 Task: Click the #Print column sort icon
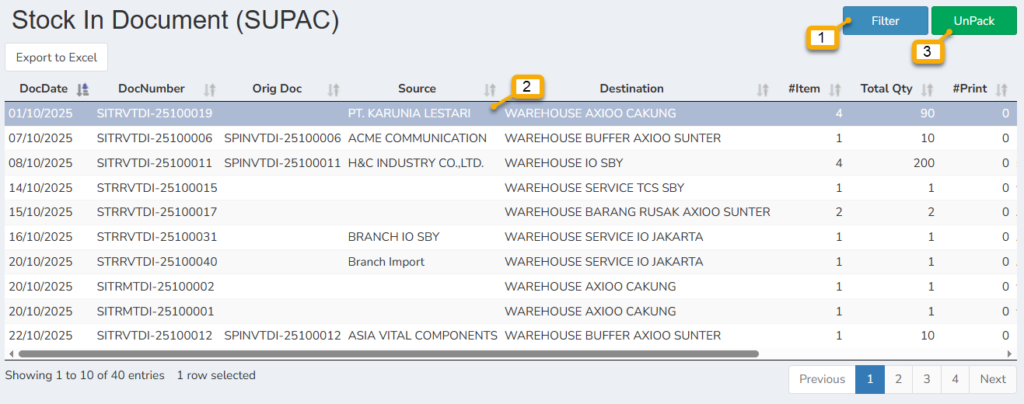tap(1001, 89)
